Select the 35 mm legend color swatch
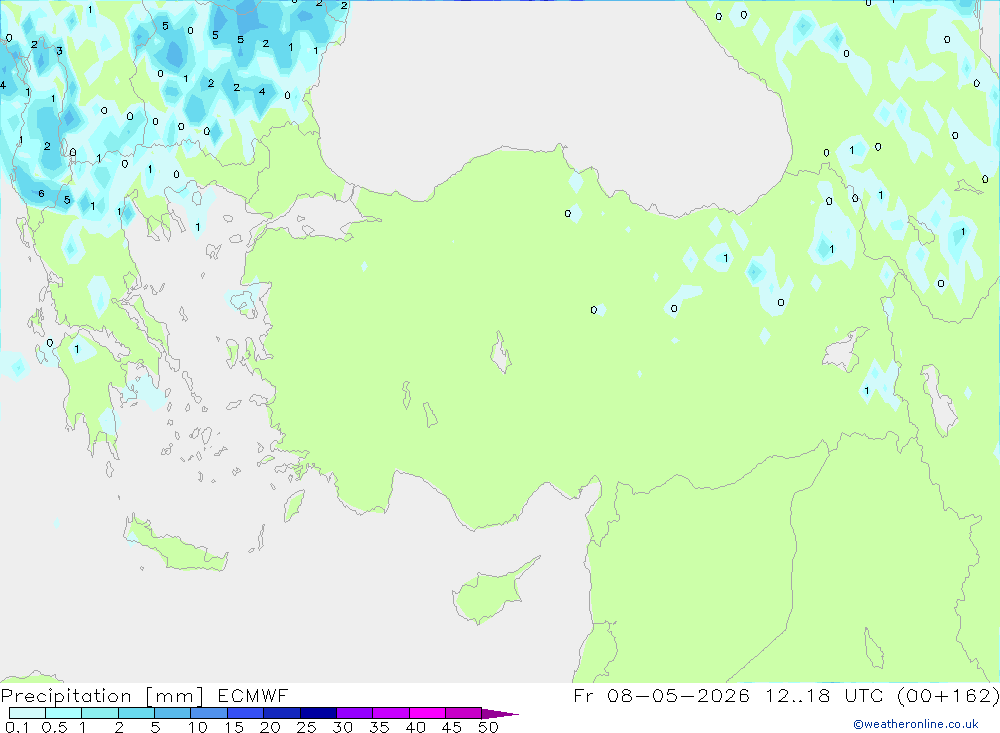Image resolution: width=1000 pixels, height=733 pixels. point(390,713)
